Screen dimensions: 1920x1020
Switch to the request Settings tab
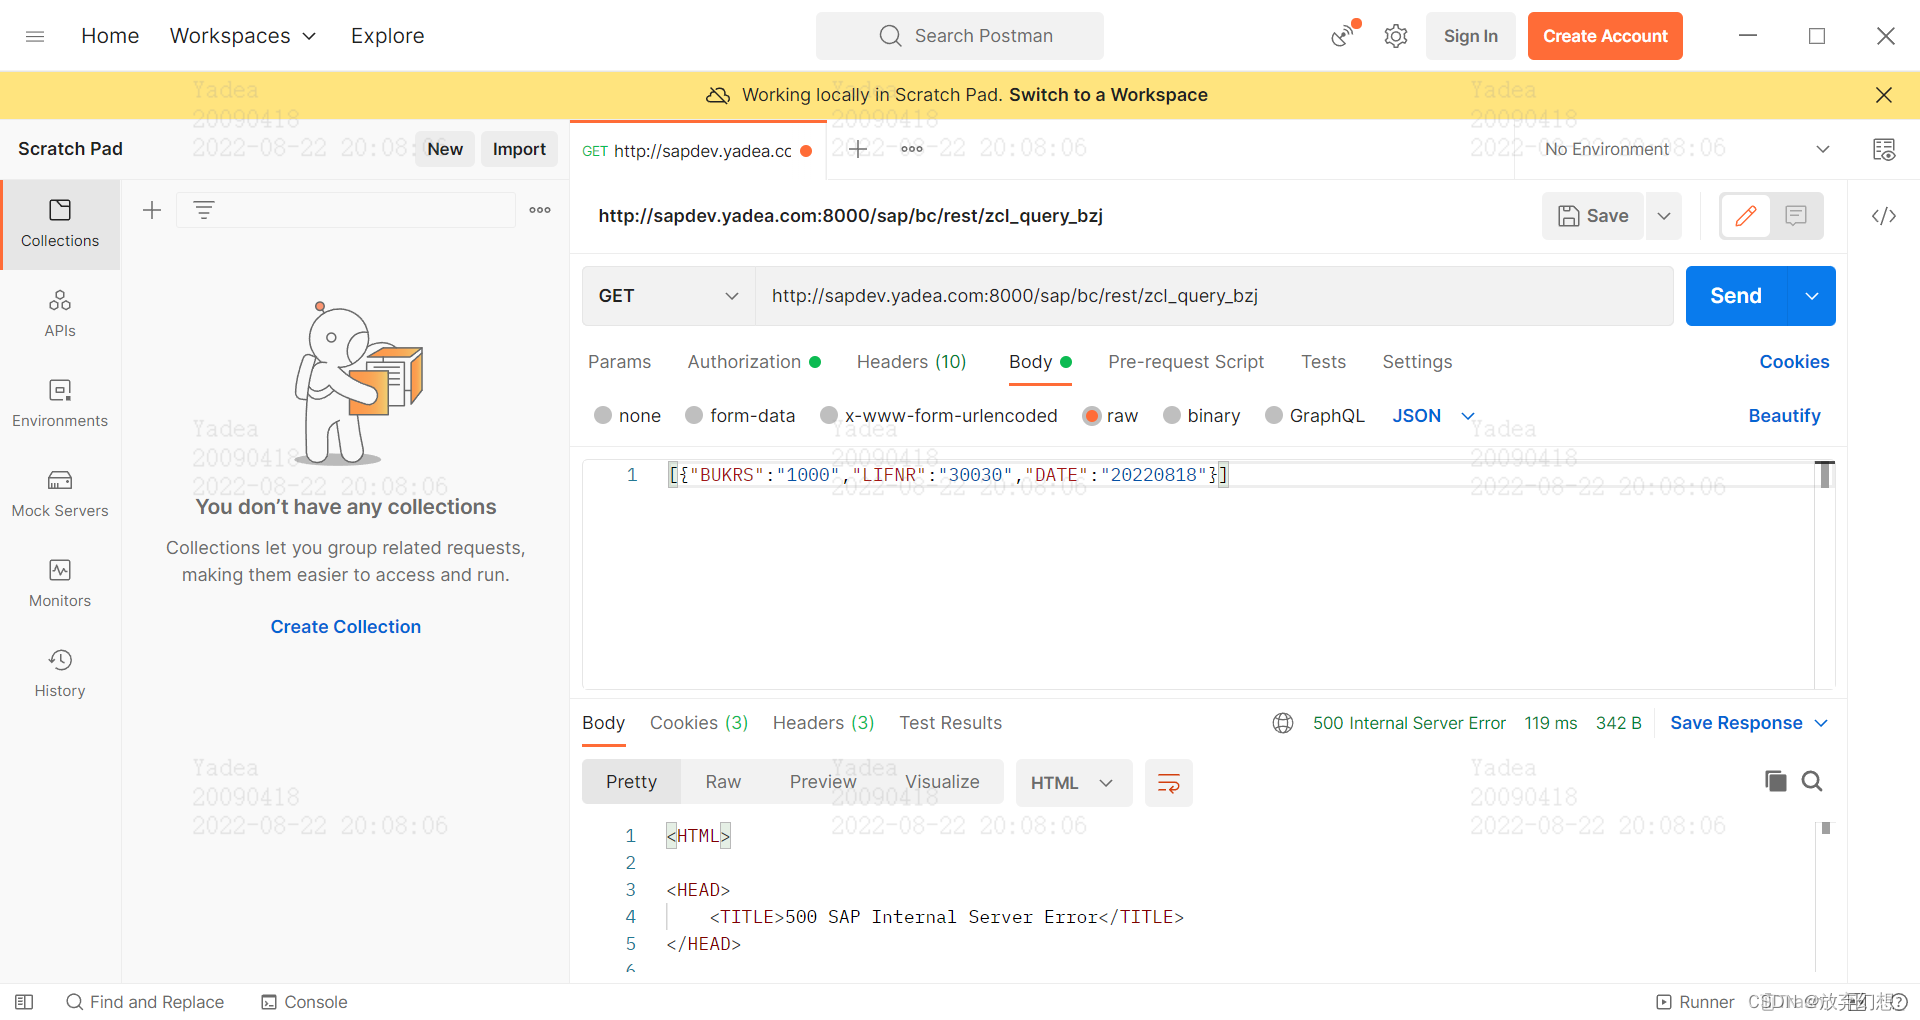click(1417, 362)
